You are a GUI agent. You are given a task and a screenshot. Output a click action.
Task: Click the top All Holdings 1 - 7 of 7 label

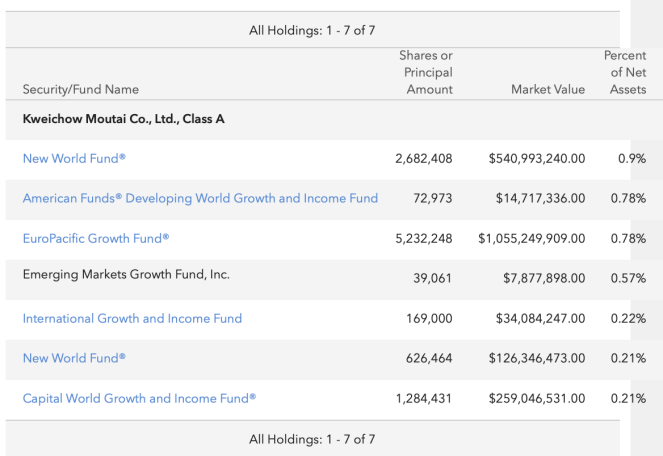[x=312, y=30]
